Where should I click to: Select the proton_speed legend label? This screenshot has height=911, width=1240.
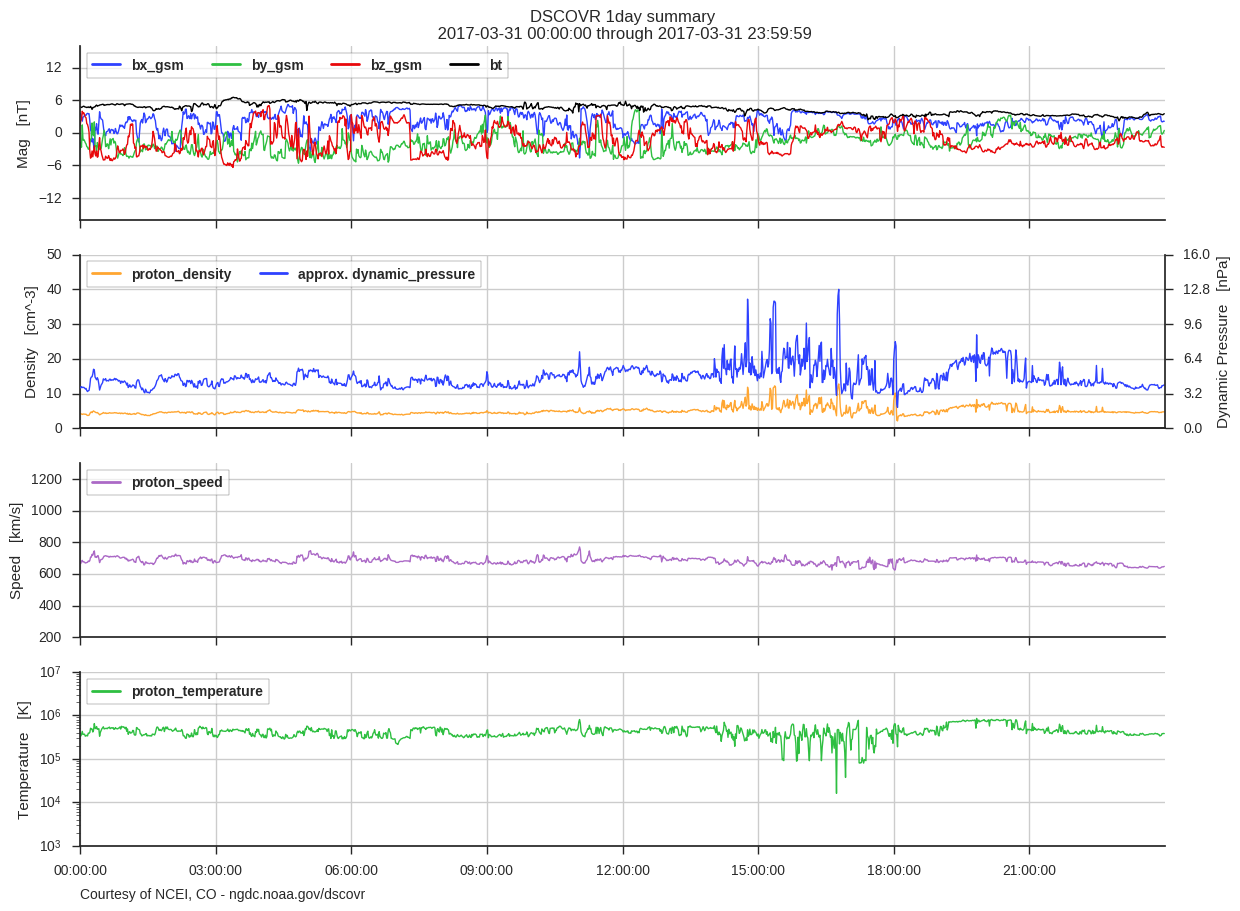(177, 482)
